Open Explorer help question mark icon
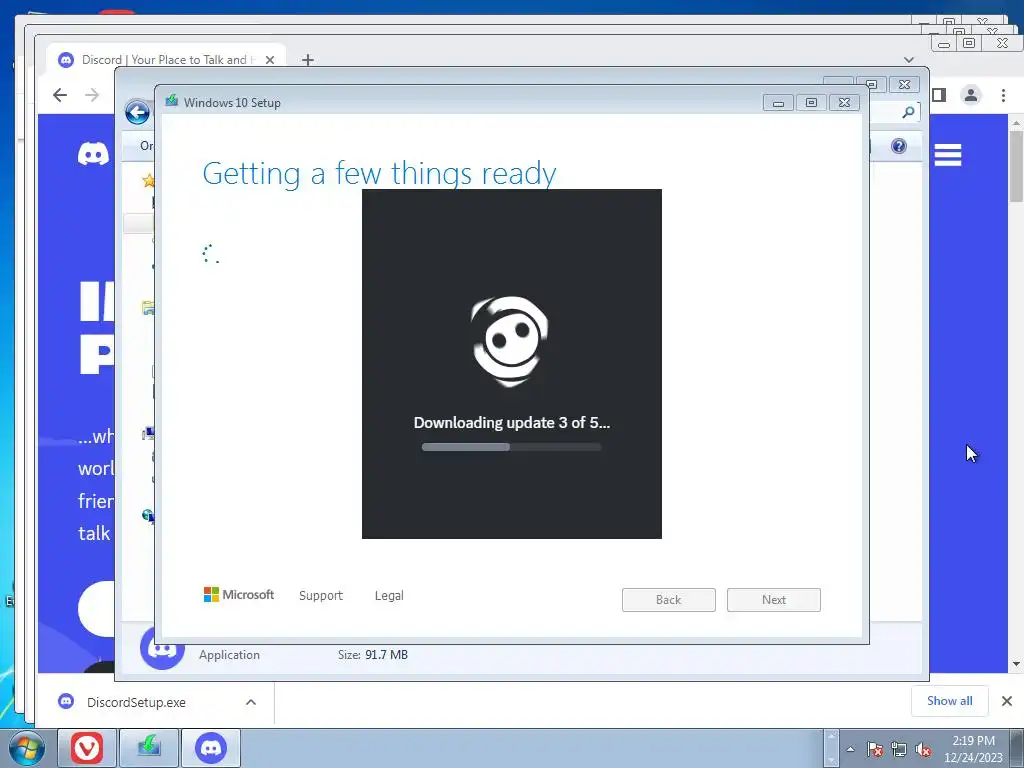The width and height of the screenshot is (1024, 768). point(899,146)
